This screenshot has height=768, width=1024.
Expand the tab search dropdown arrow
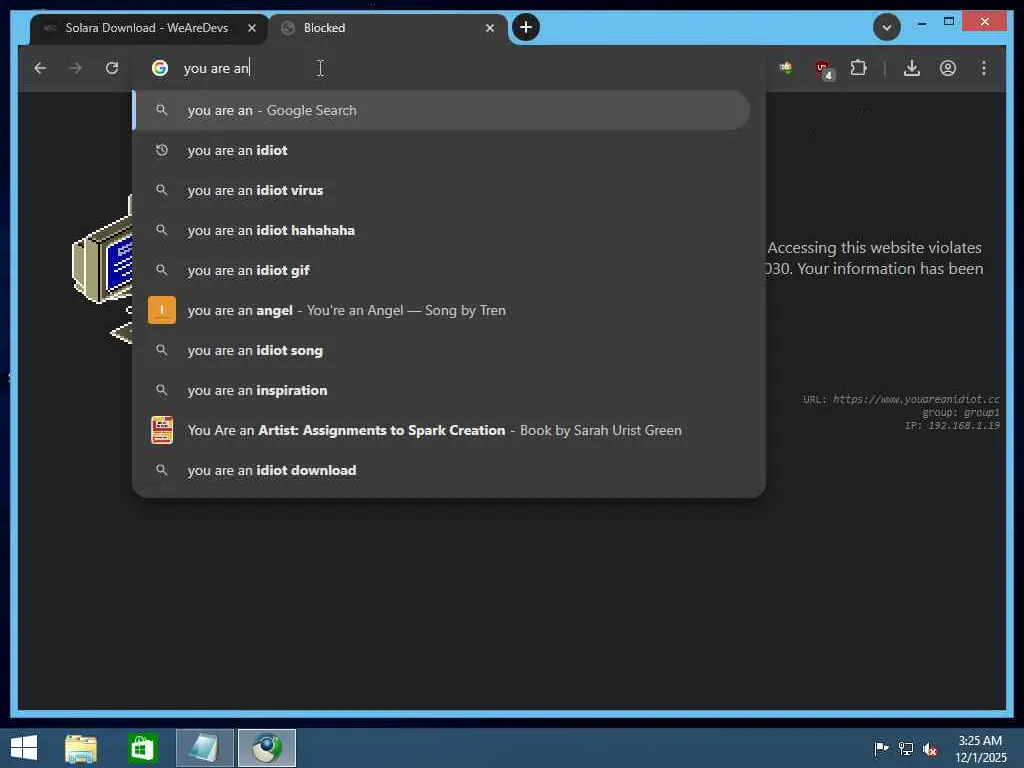pyautogui.click(x=886, y=27)
